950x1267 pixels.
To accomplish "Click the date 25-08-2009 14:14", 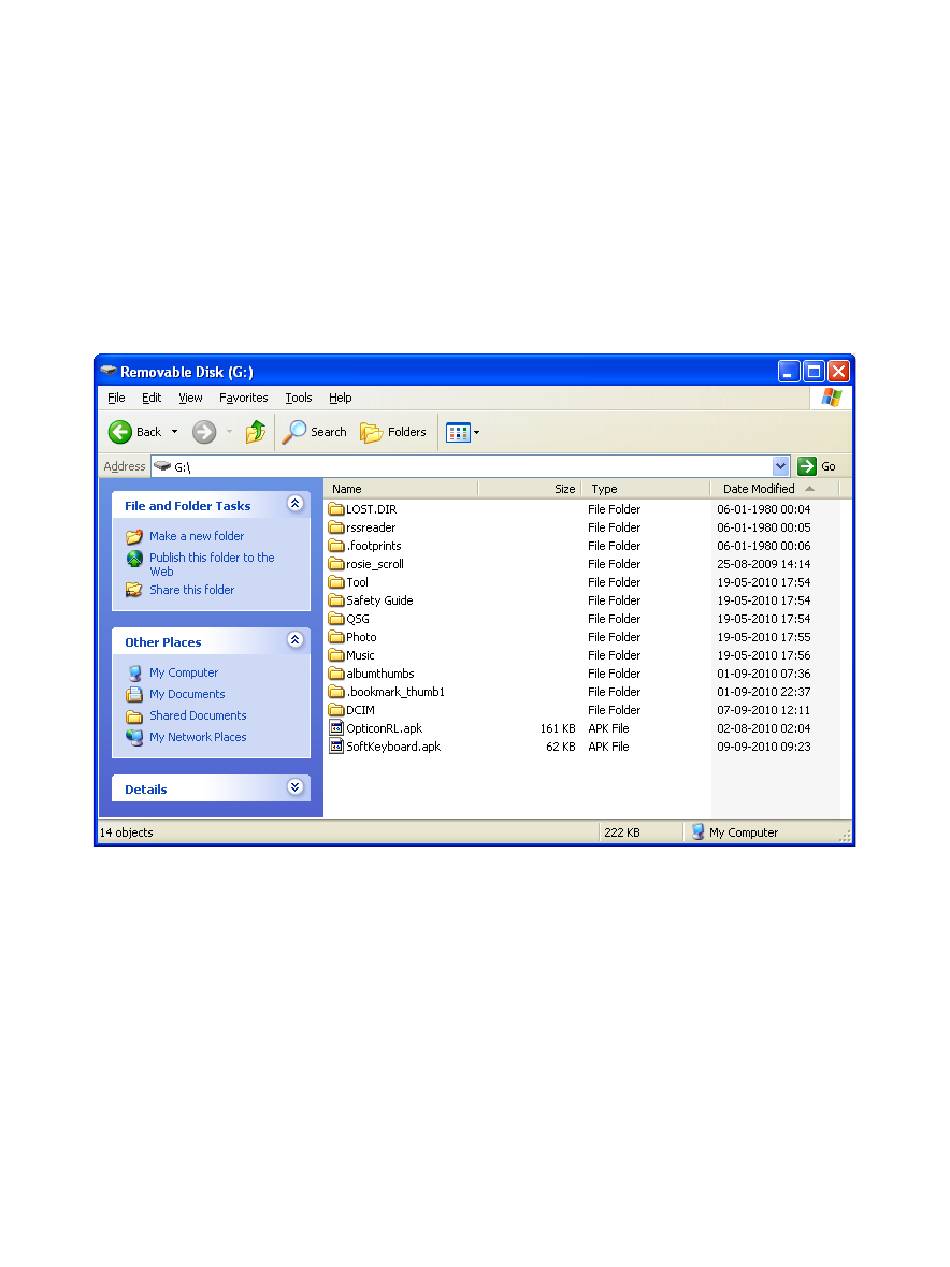I will (764, 564).
